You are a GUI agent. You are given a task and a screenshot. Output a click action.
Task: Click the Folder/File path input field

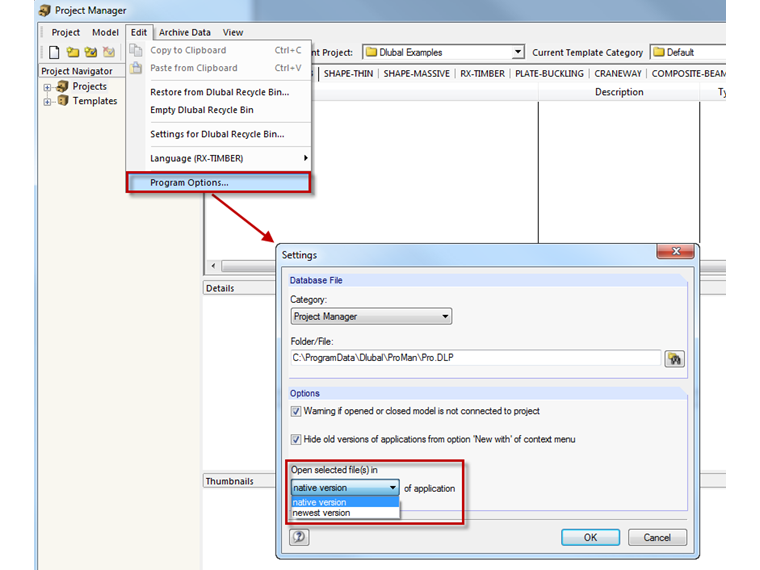click(x=475, y=358)
